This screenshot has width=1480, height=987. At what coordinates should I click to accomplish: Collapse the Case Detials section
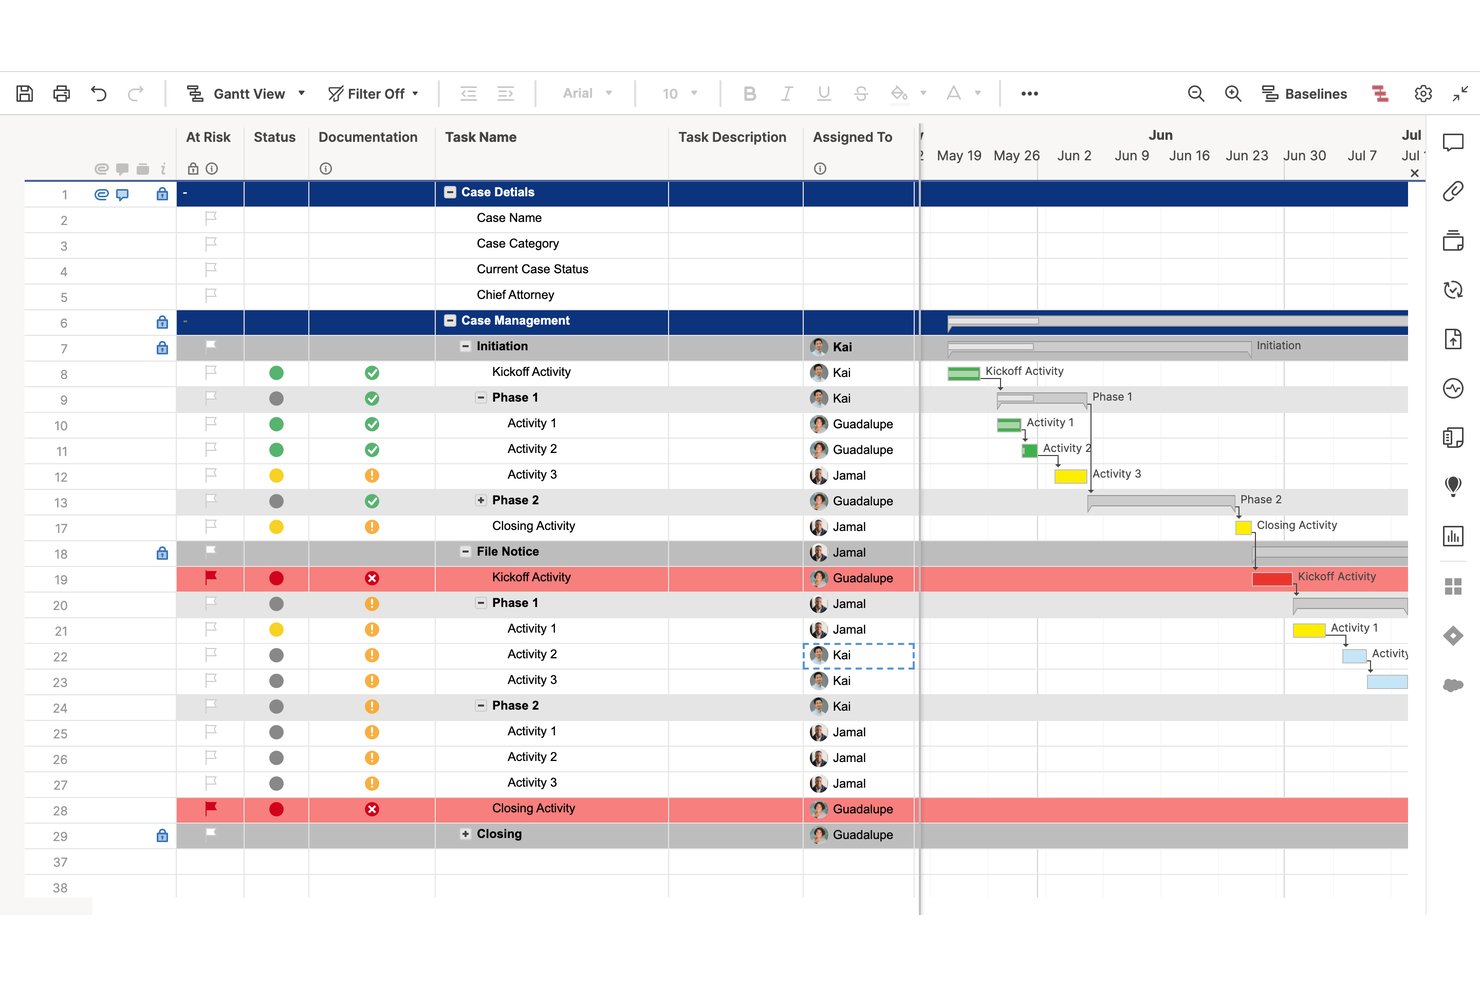point(450,192)
